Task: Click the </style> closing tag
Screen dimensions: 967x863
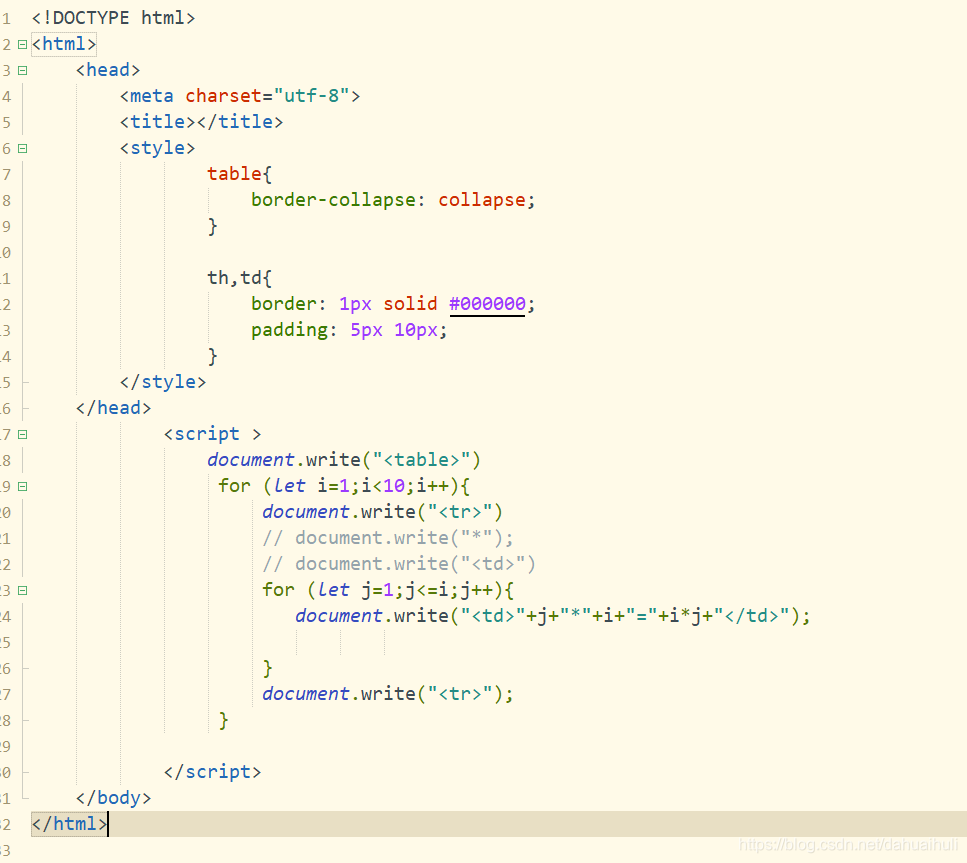Action: [x=163, y=382]
